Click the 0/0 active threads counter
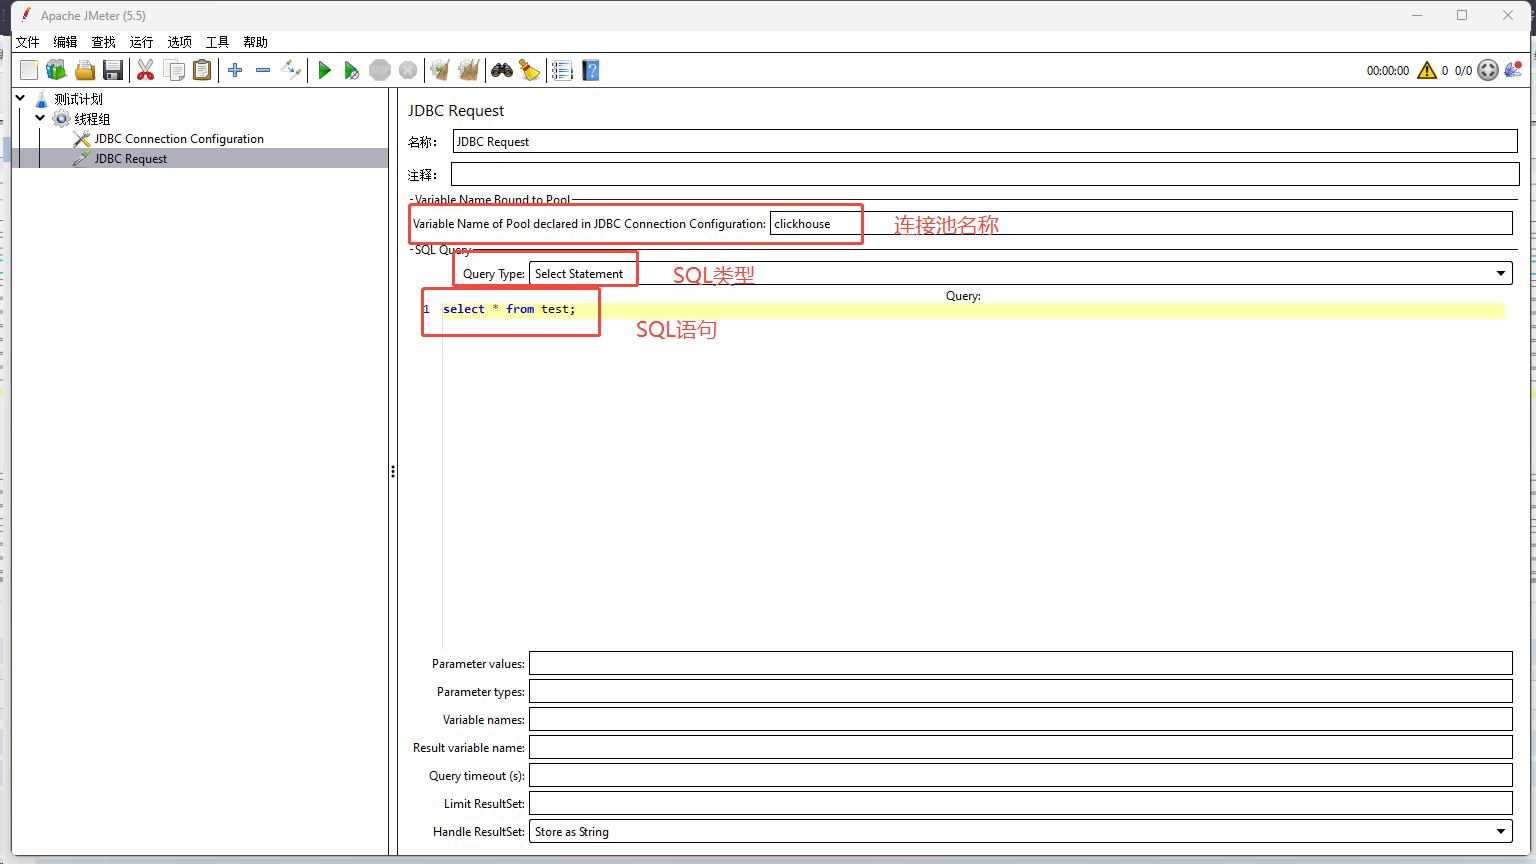 click(1463, 71)
